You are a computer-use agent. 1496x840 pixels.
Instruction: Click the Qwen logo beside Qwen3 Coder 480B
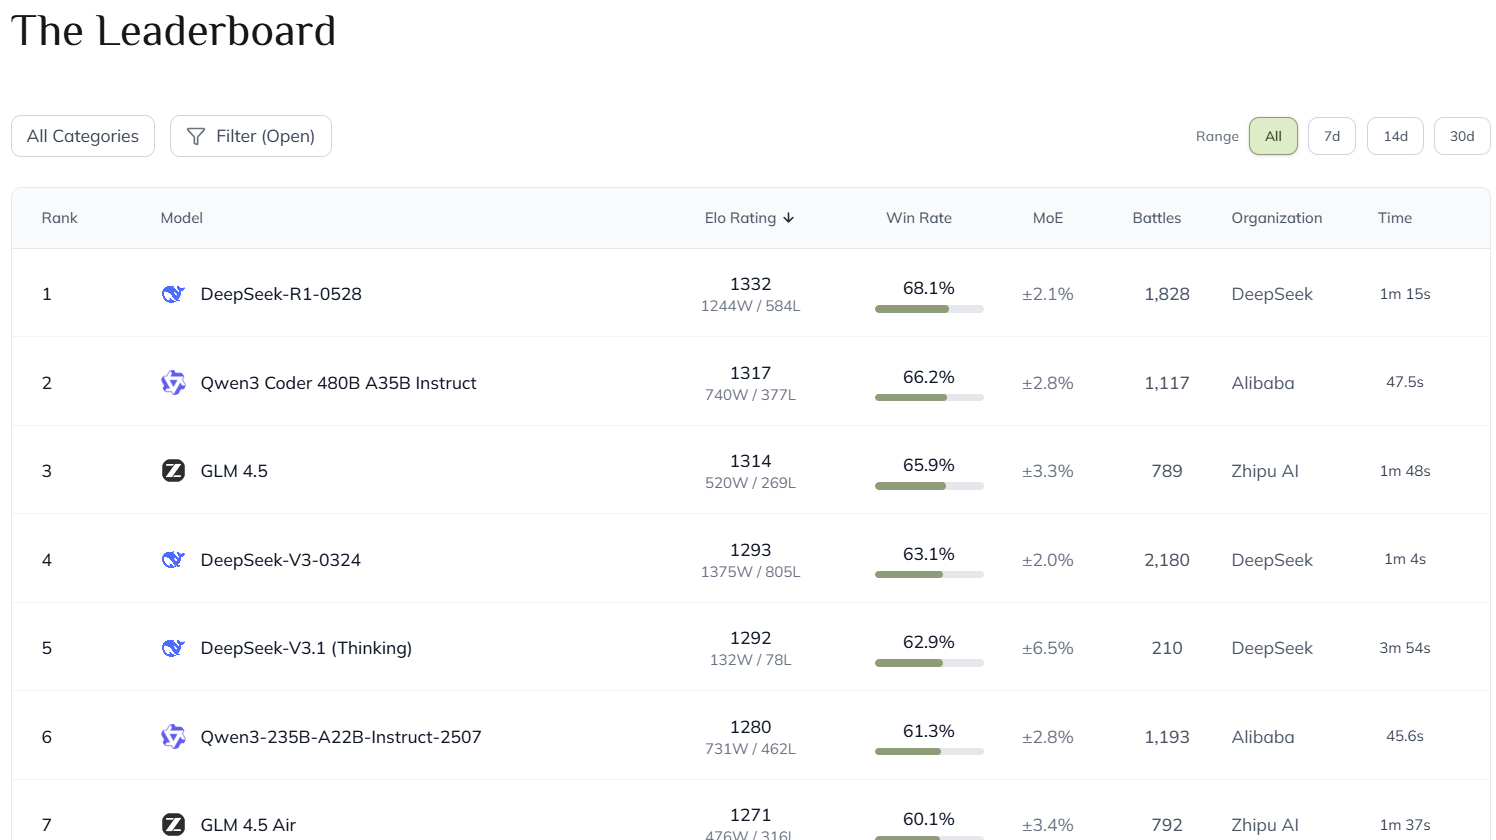[x=173, y=383]
